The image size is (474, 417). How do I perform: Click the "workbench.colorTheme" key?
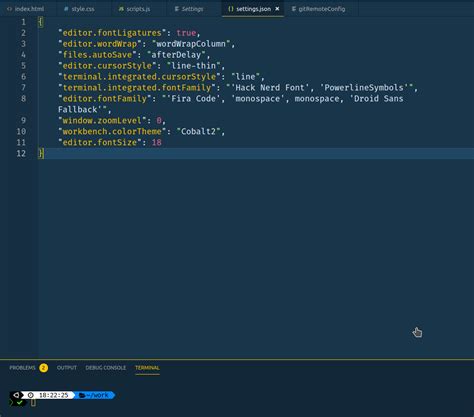112,131
